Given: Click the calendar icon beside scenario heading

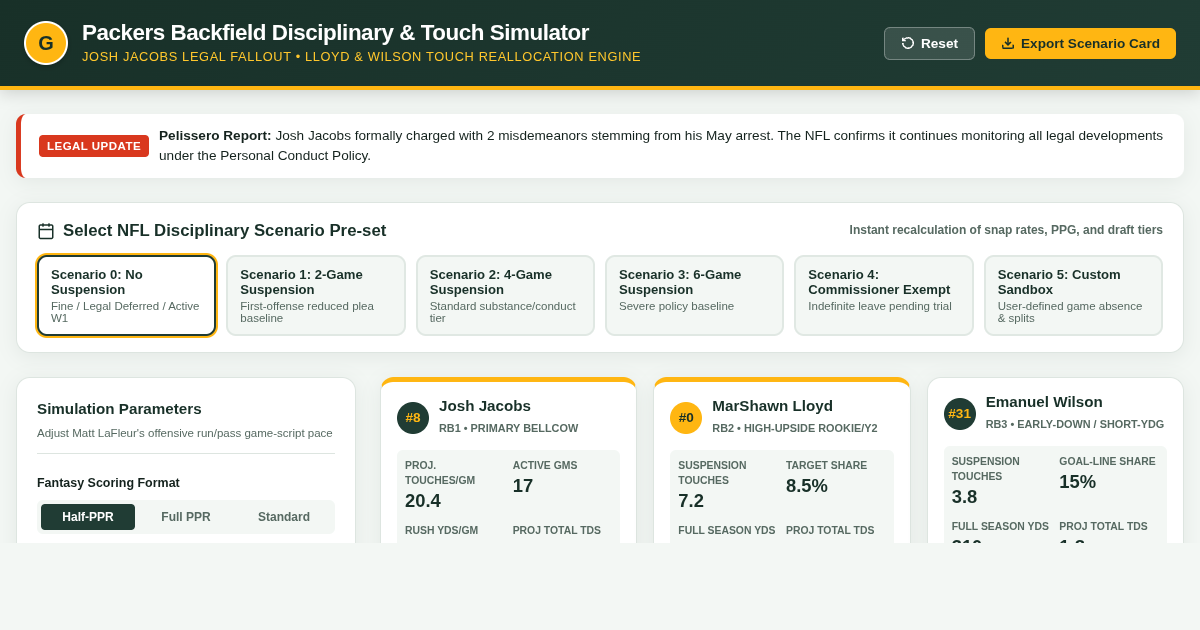Looking at the screenshot, I should [x=46, y=231].
